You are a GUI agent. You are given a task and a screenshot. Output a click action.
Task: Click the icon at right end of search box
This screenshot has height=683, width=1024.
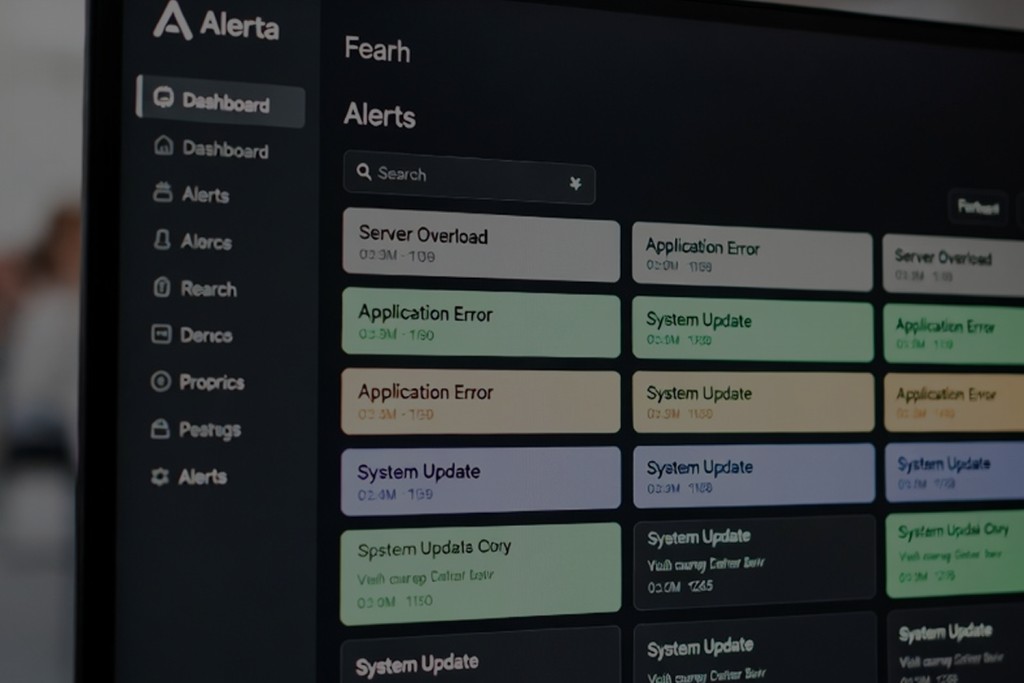575,183
